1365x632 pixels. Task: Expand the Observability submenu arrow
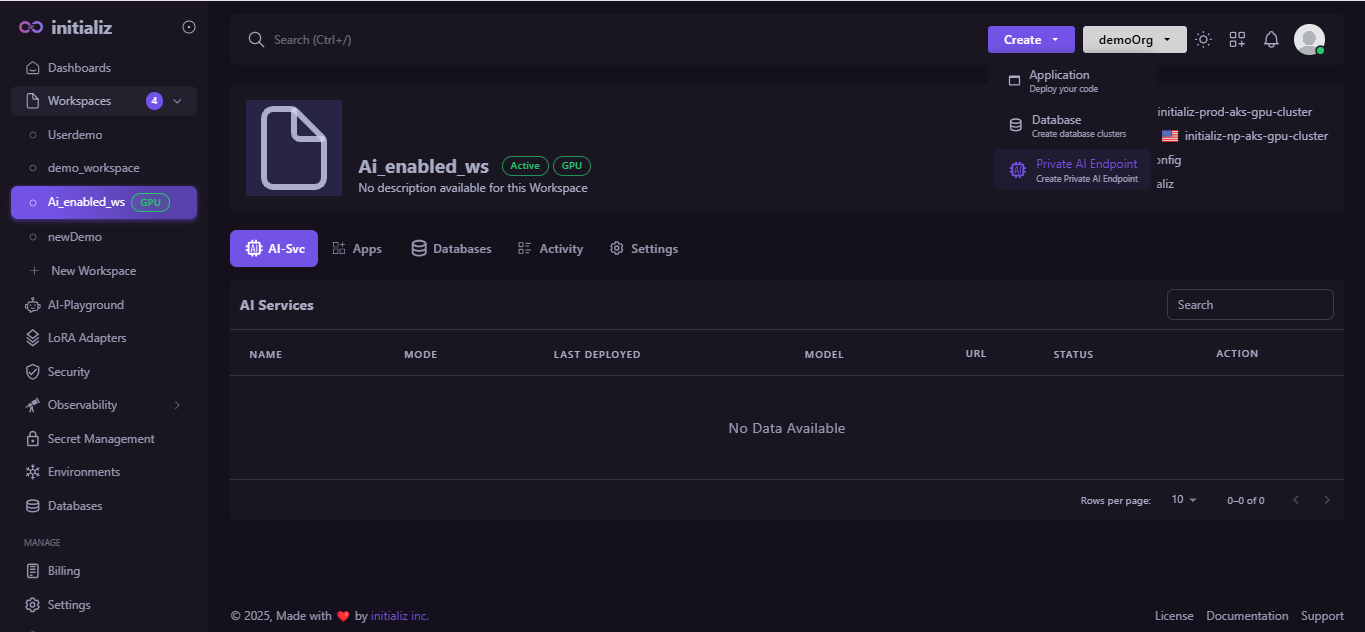[177, 405]
